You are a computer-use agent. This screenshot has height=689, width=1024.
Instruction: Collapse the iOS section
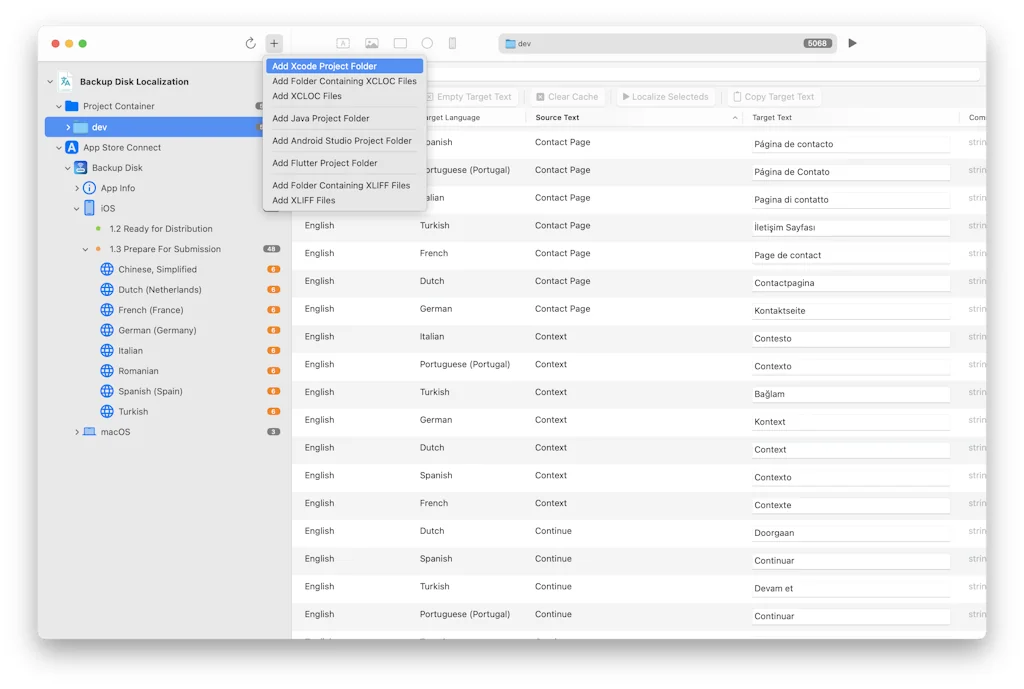(x=76, y=208)
